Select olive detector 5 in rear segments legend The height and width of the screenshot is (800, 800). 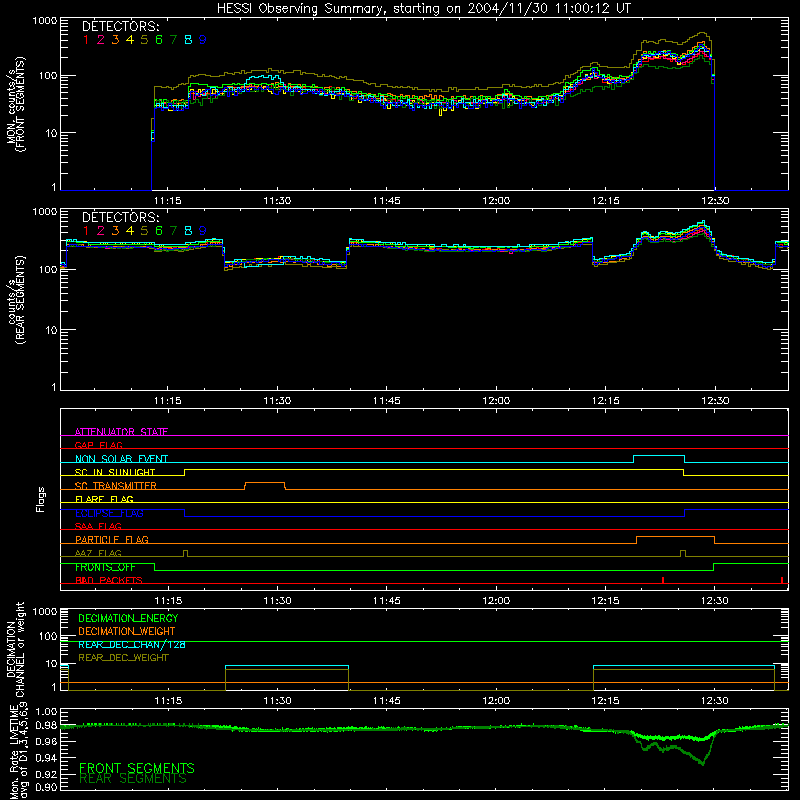[144, 231]
